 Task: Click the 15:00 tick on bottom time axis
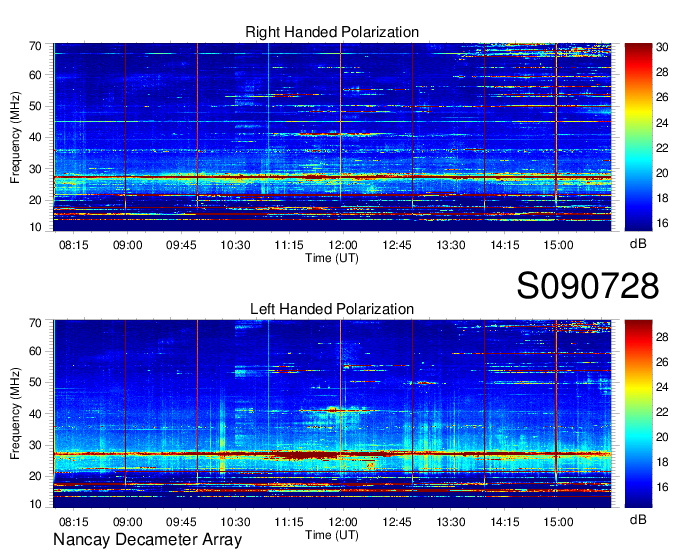pos(559,522)
